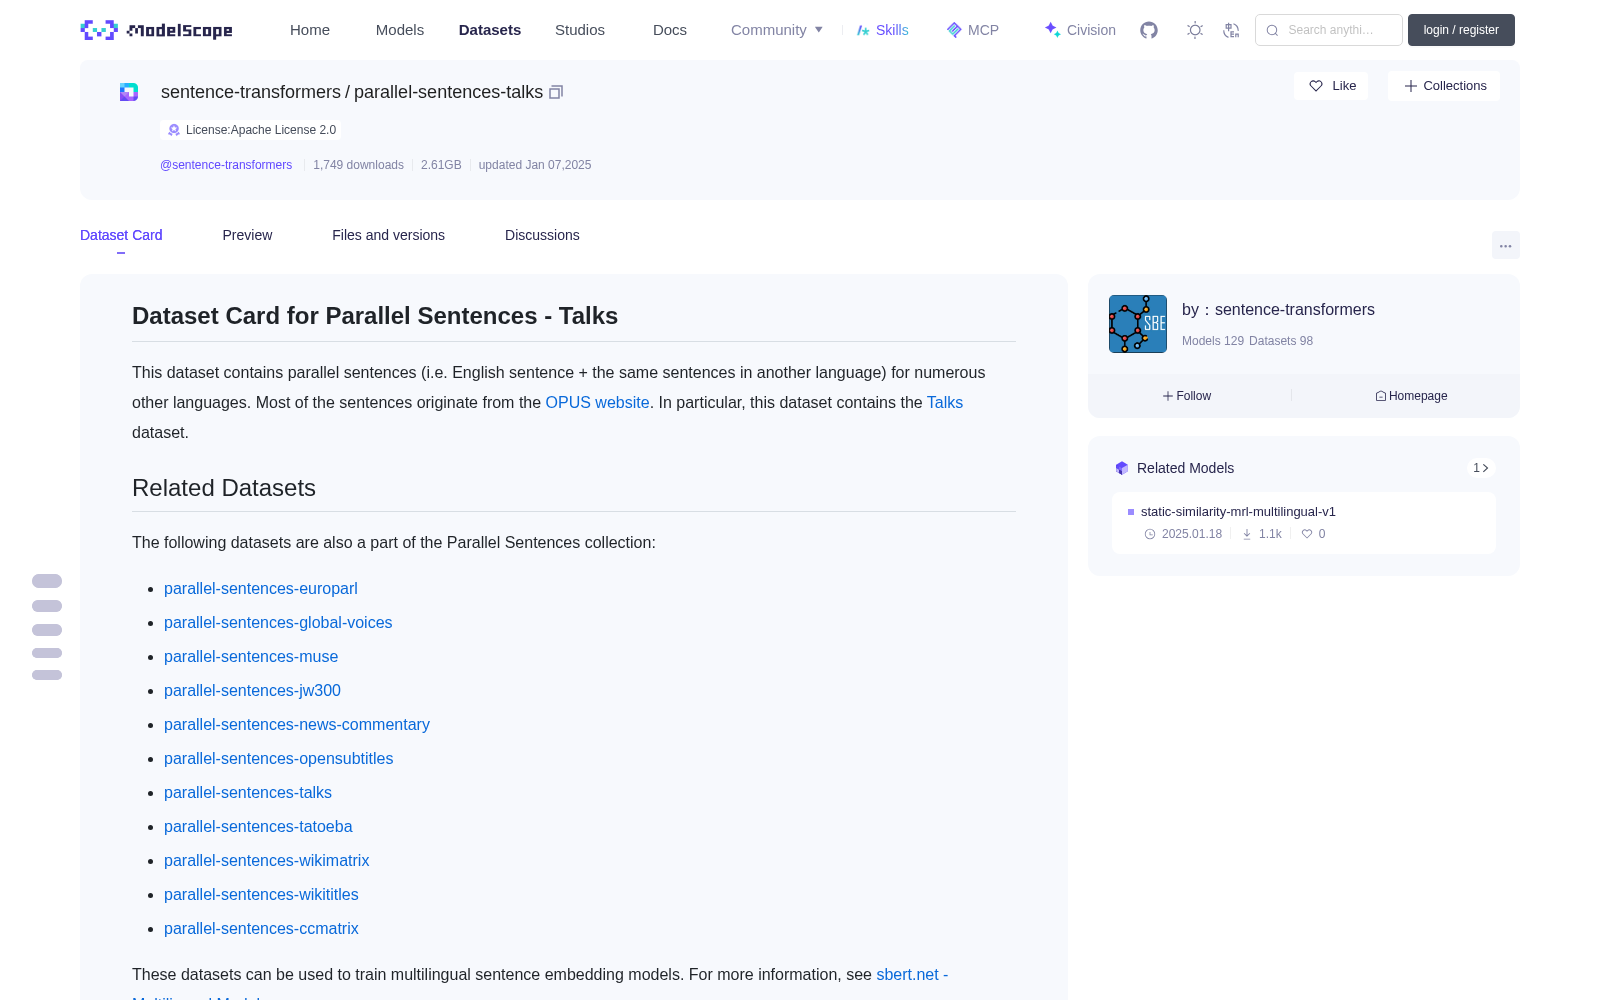Open the parallel-sentences-europarl link
This screenshot has width=1600, height=1000.
tap(260, 589)
